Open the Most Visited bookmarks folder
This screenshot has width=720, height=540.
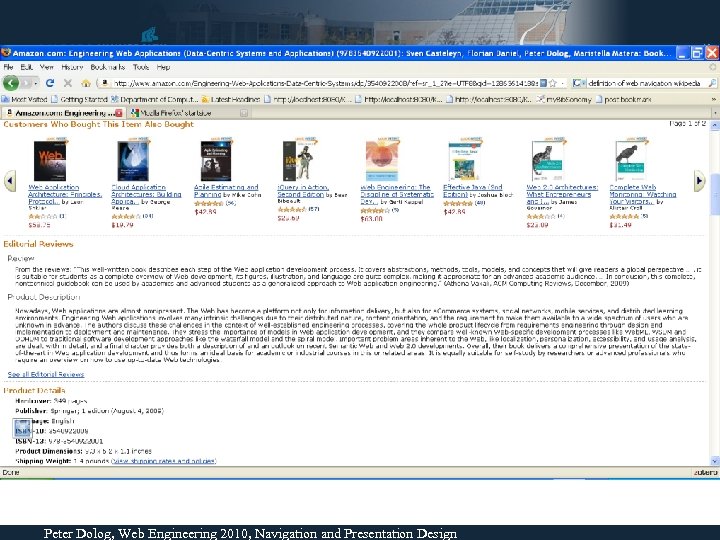[x=25, y=99]
